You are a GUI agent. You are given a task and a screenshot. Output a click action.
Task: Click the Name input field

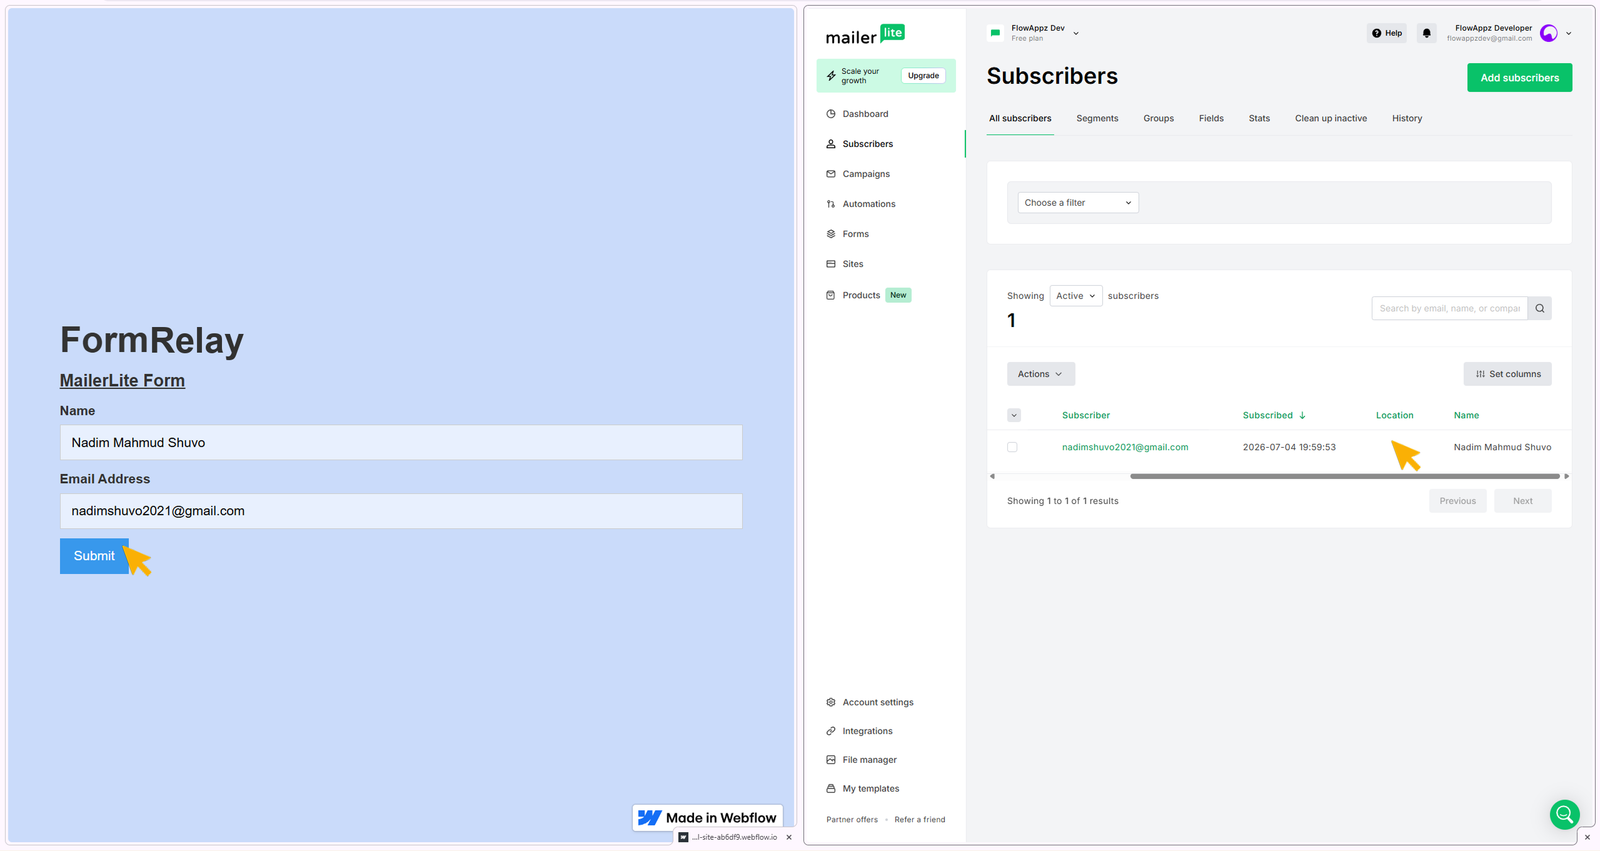[401, 442]
